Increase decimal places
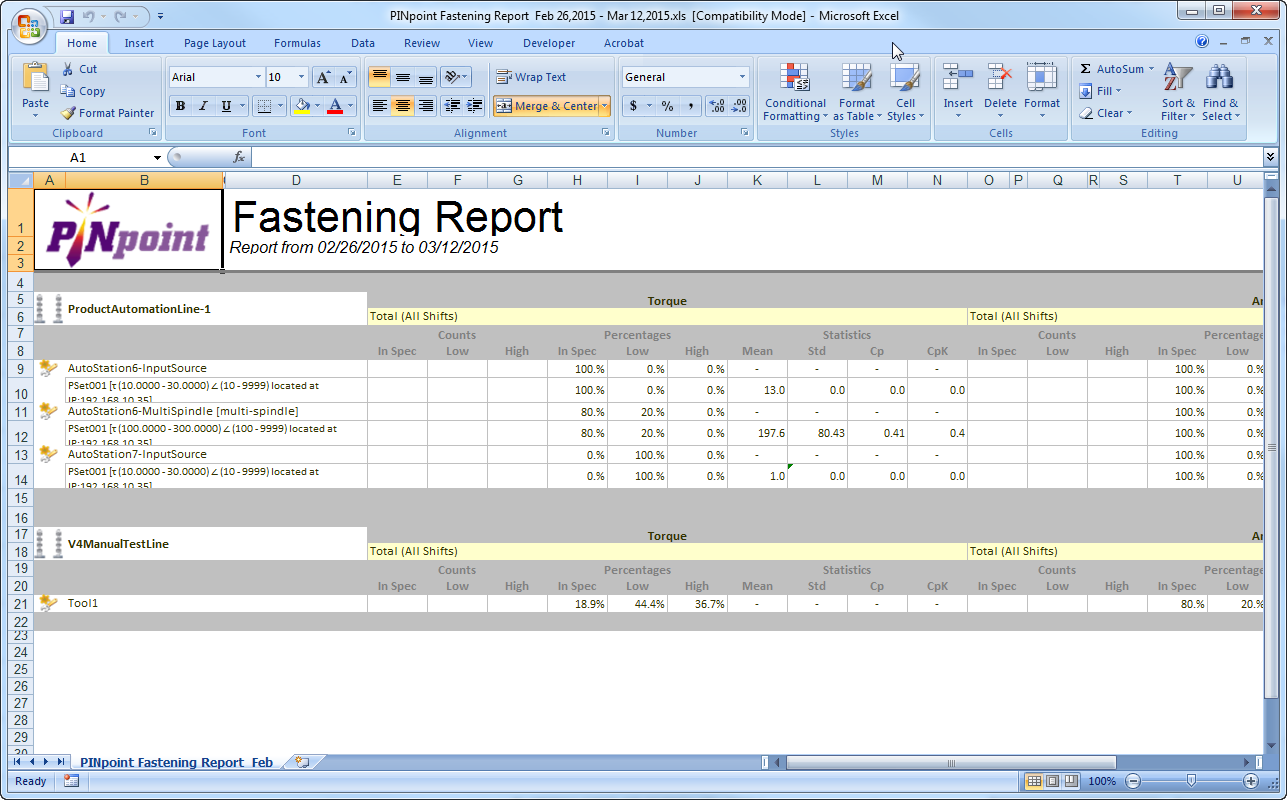The image size is (1287, 800). [x=717, y=106]
